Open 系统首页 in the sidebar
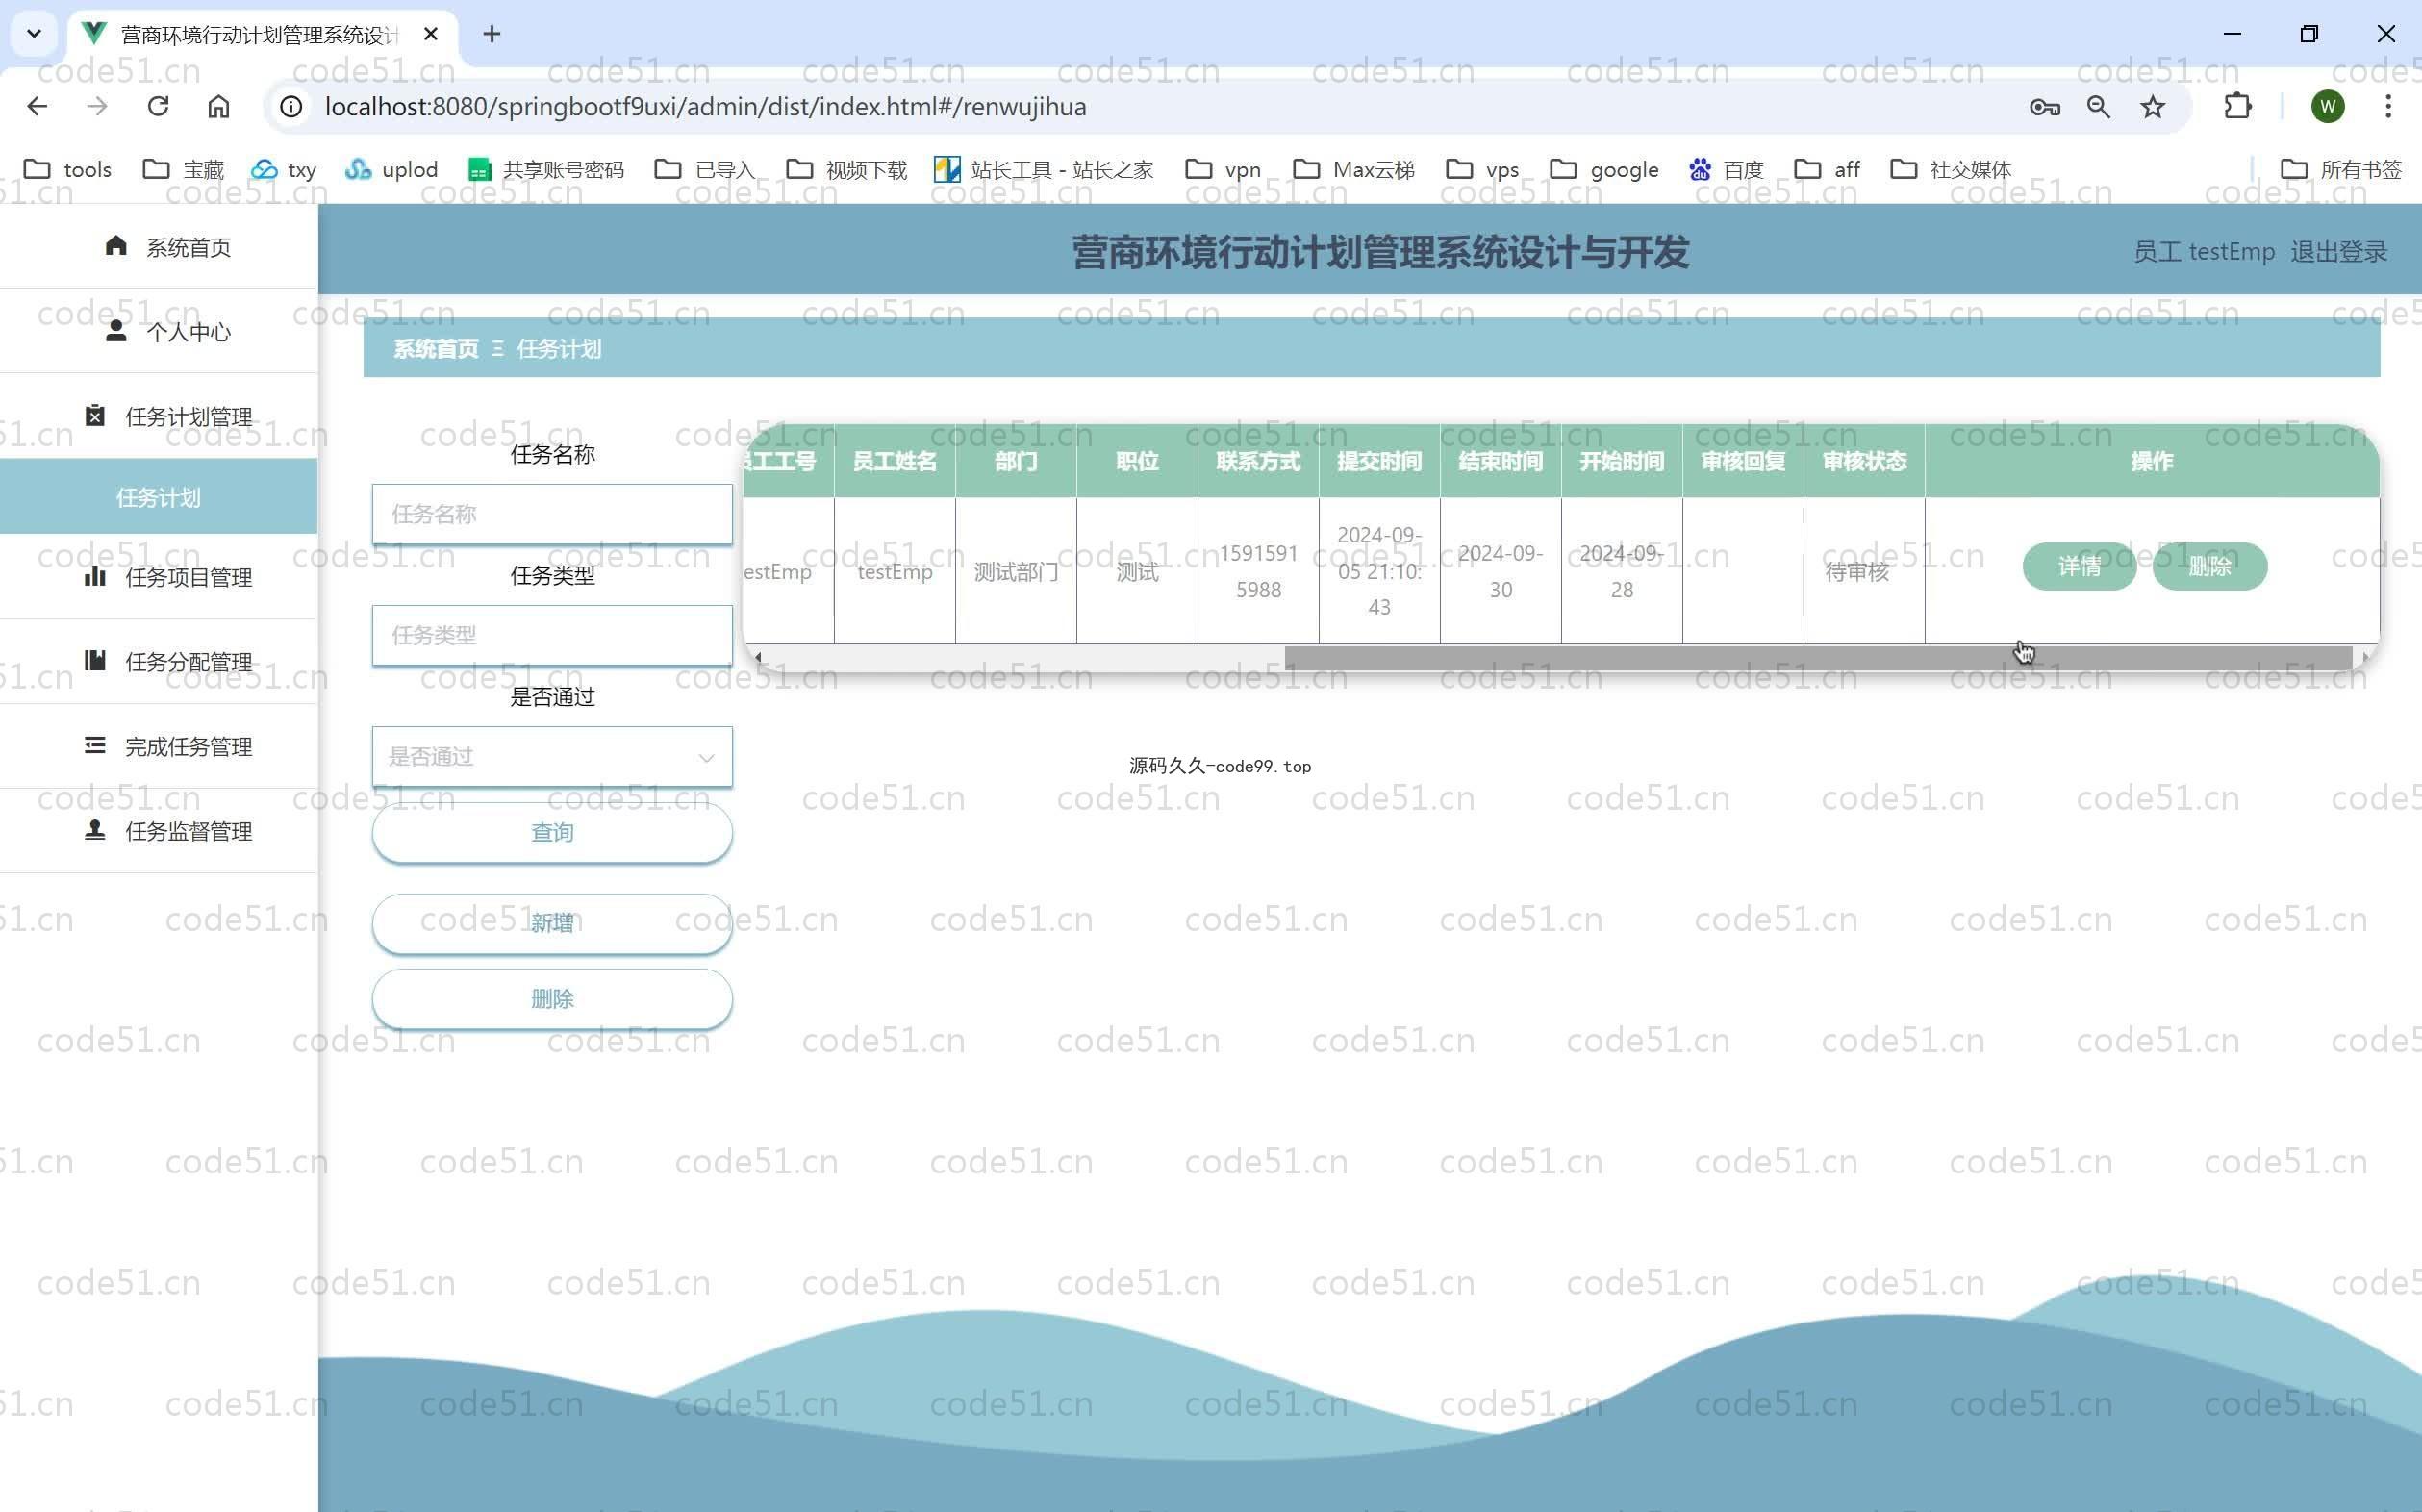Image resolution: width=2422 pixels, height=1512 pixels. pyautogui.click(x=159, y=246)
